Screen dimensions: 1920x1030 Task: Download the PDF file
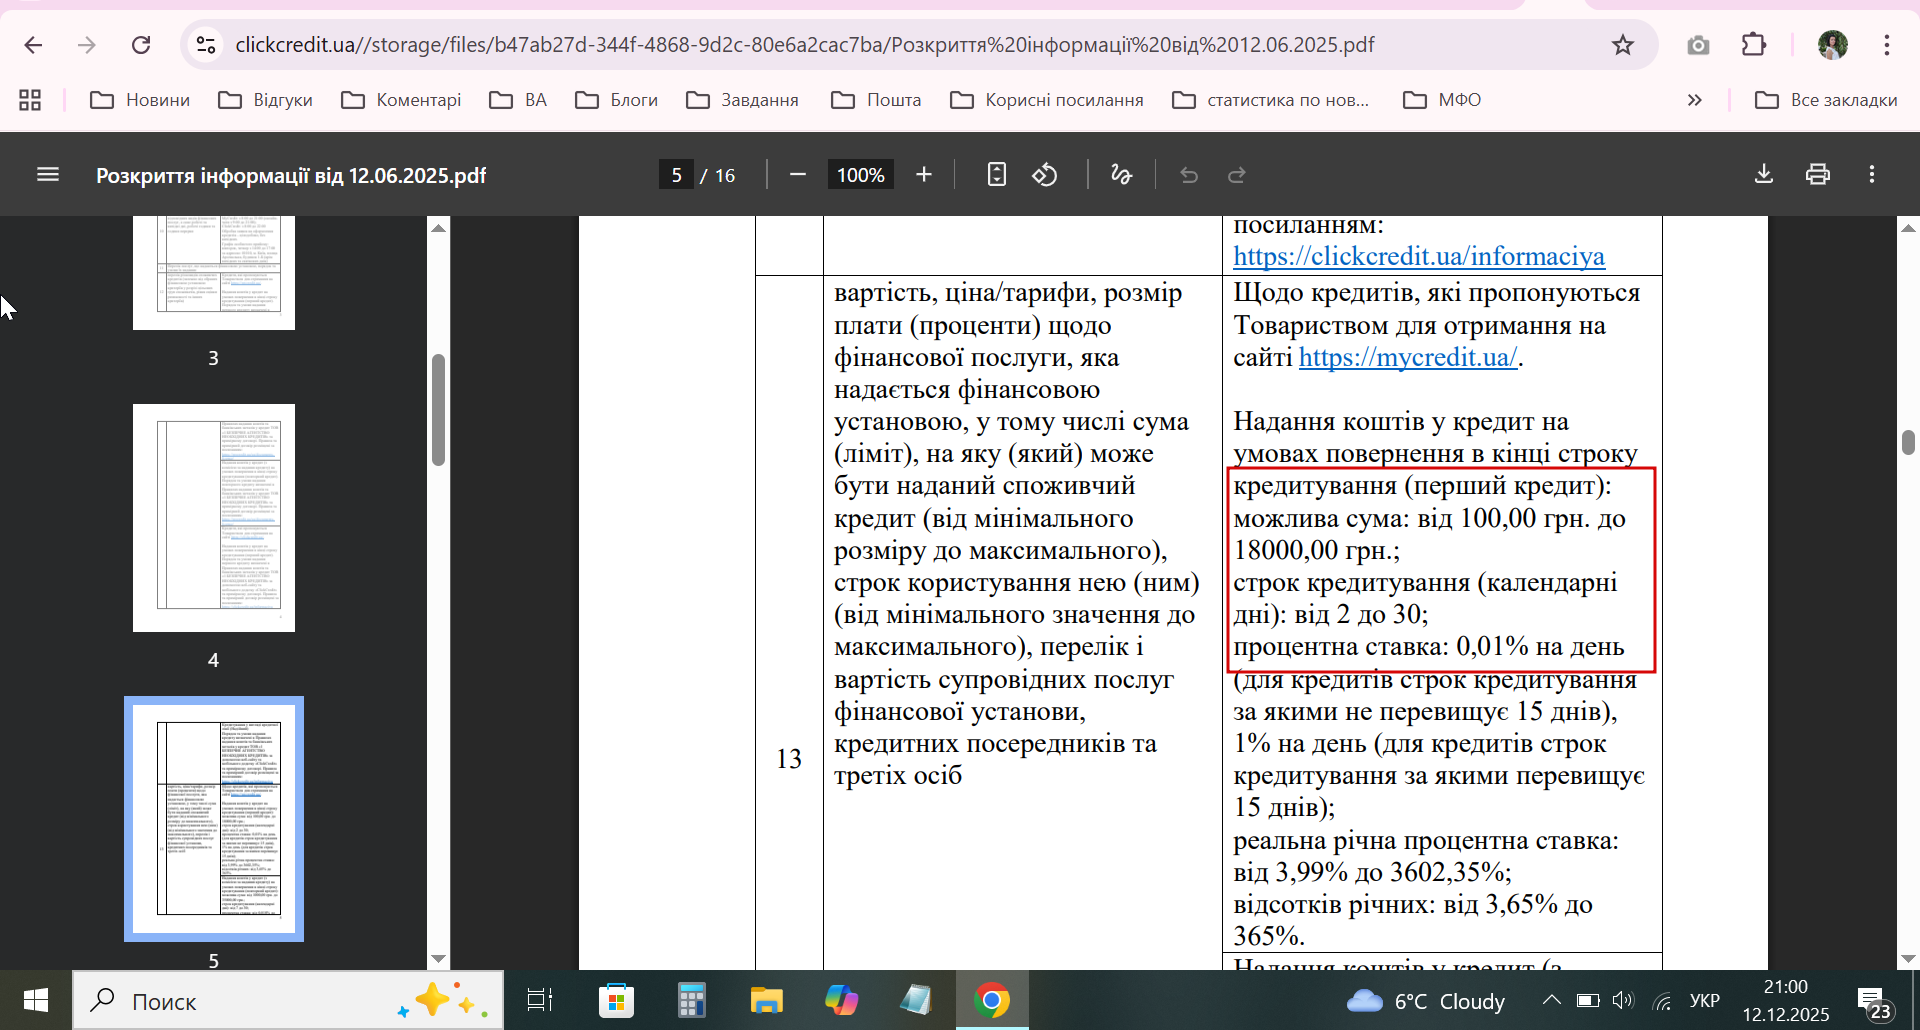tap(1764, 175)
